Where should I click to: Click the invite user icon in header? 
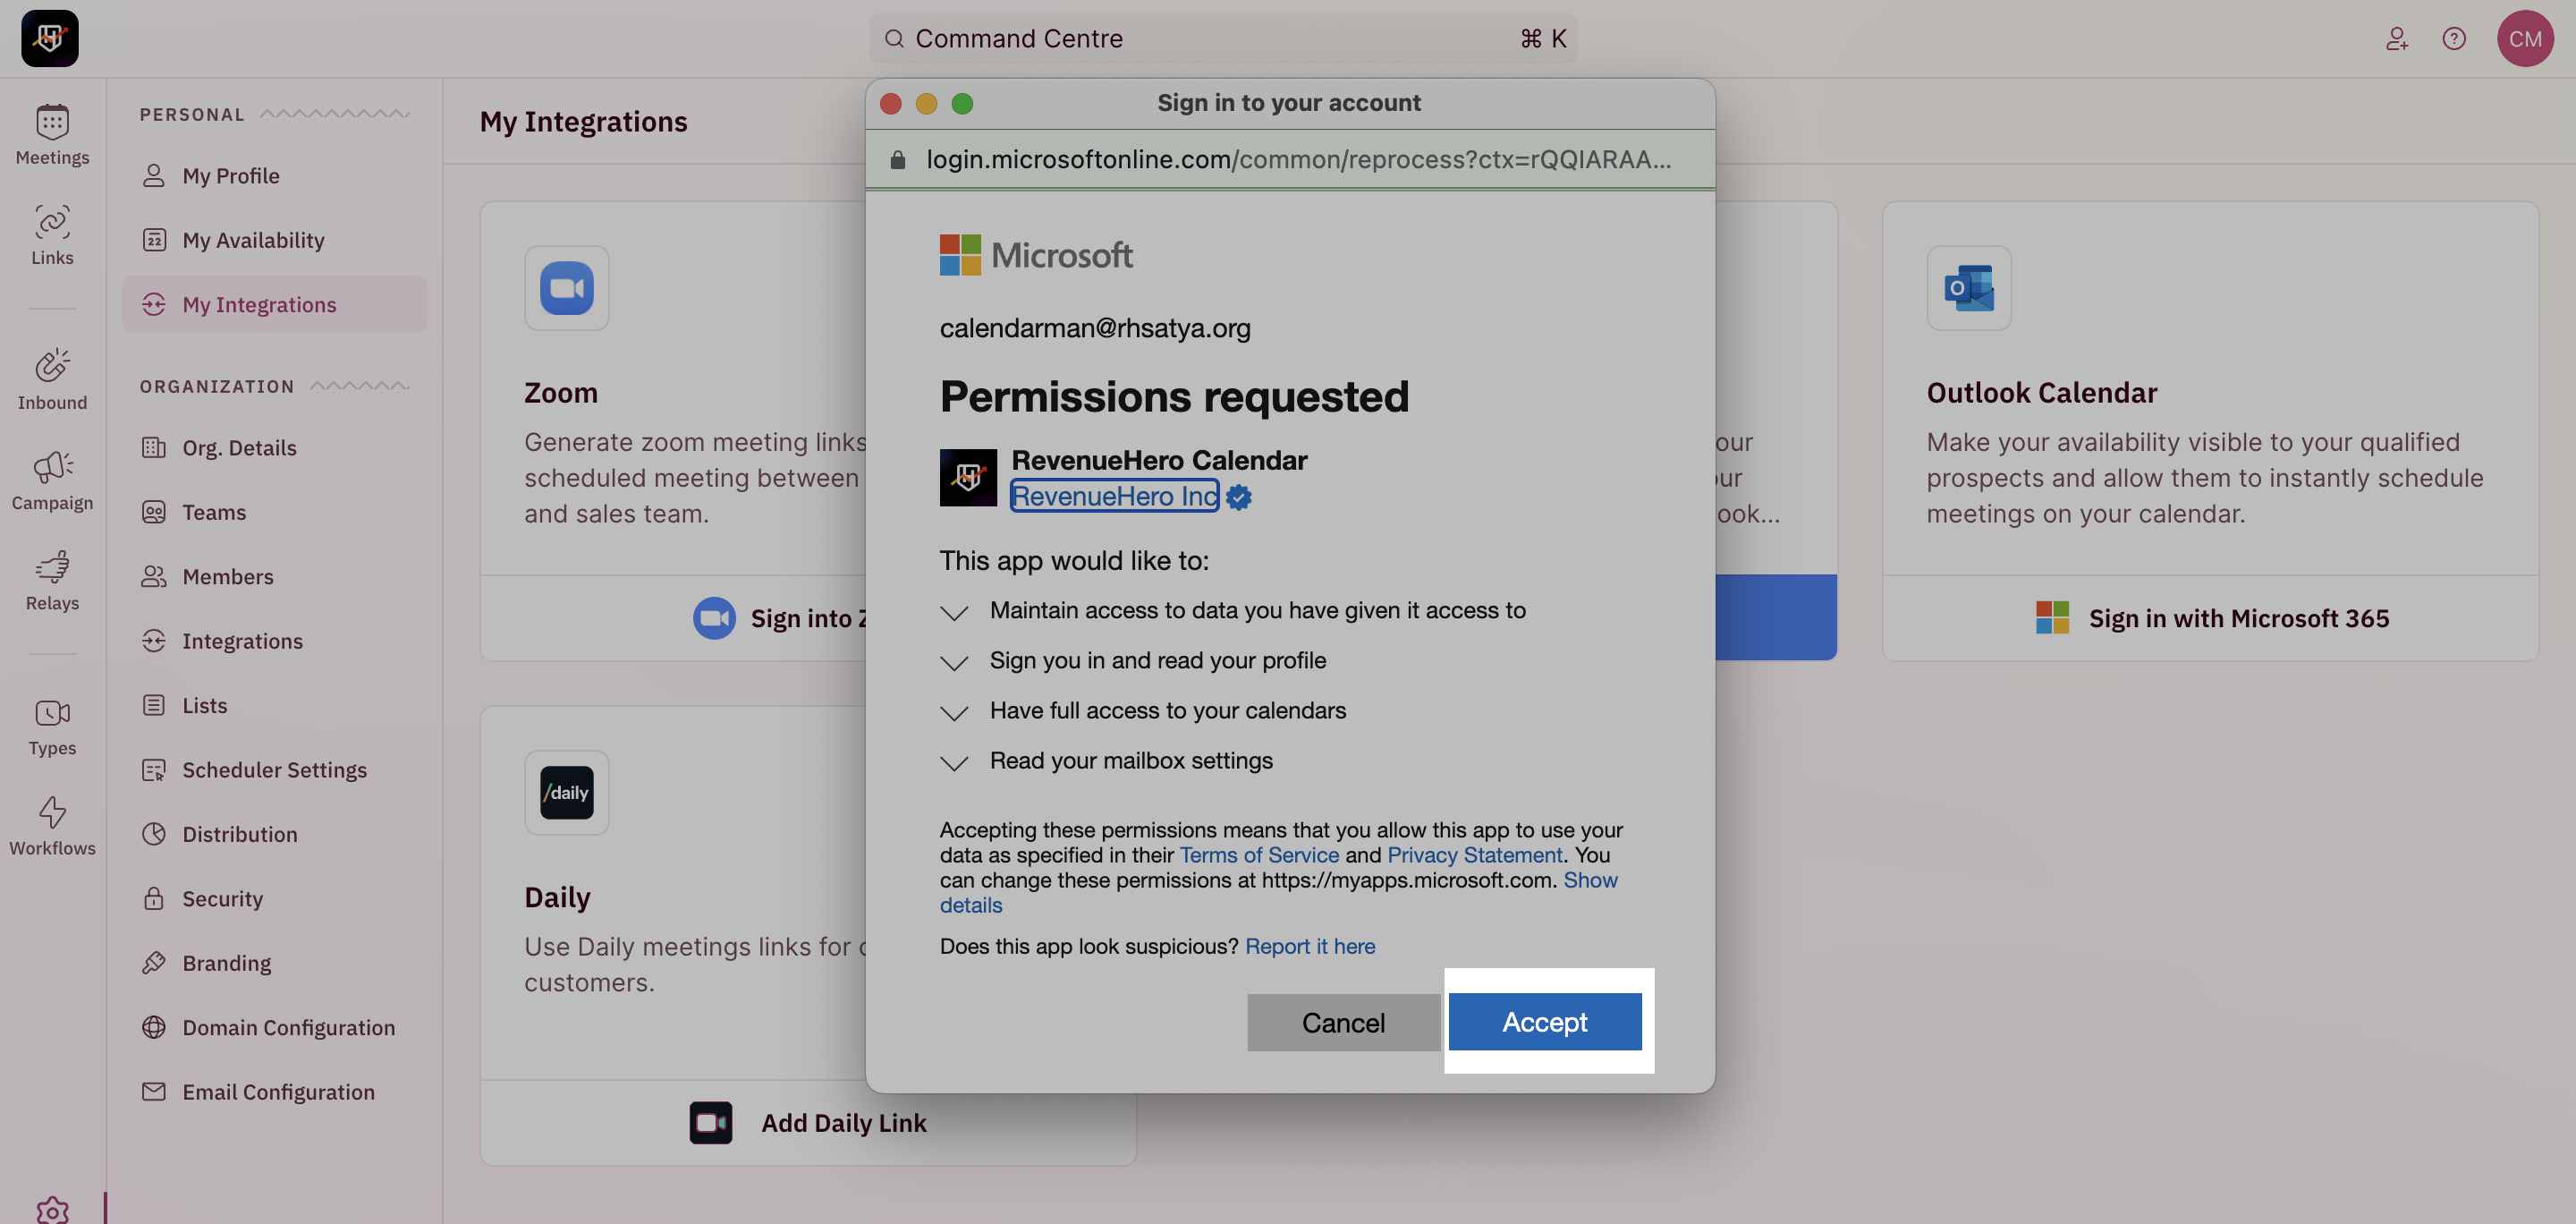click(x=2396, y=38)
